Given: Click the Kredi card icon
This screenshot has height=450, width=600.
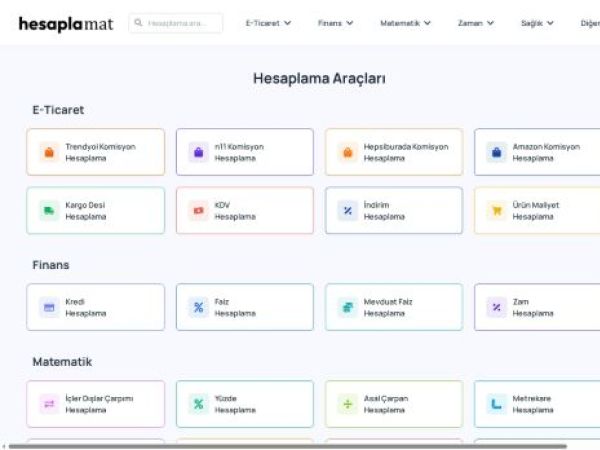Looking at the screenshot, I should (x=49, y=307).
